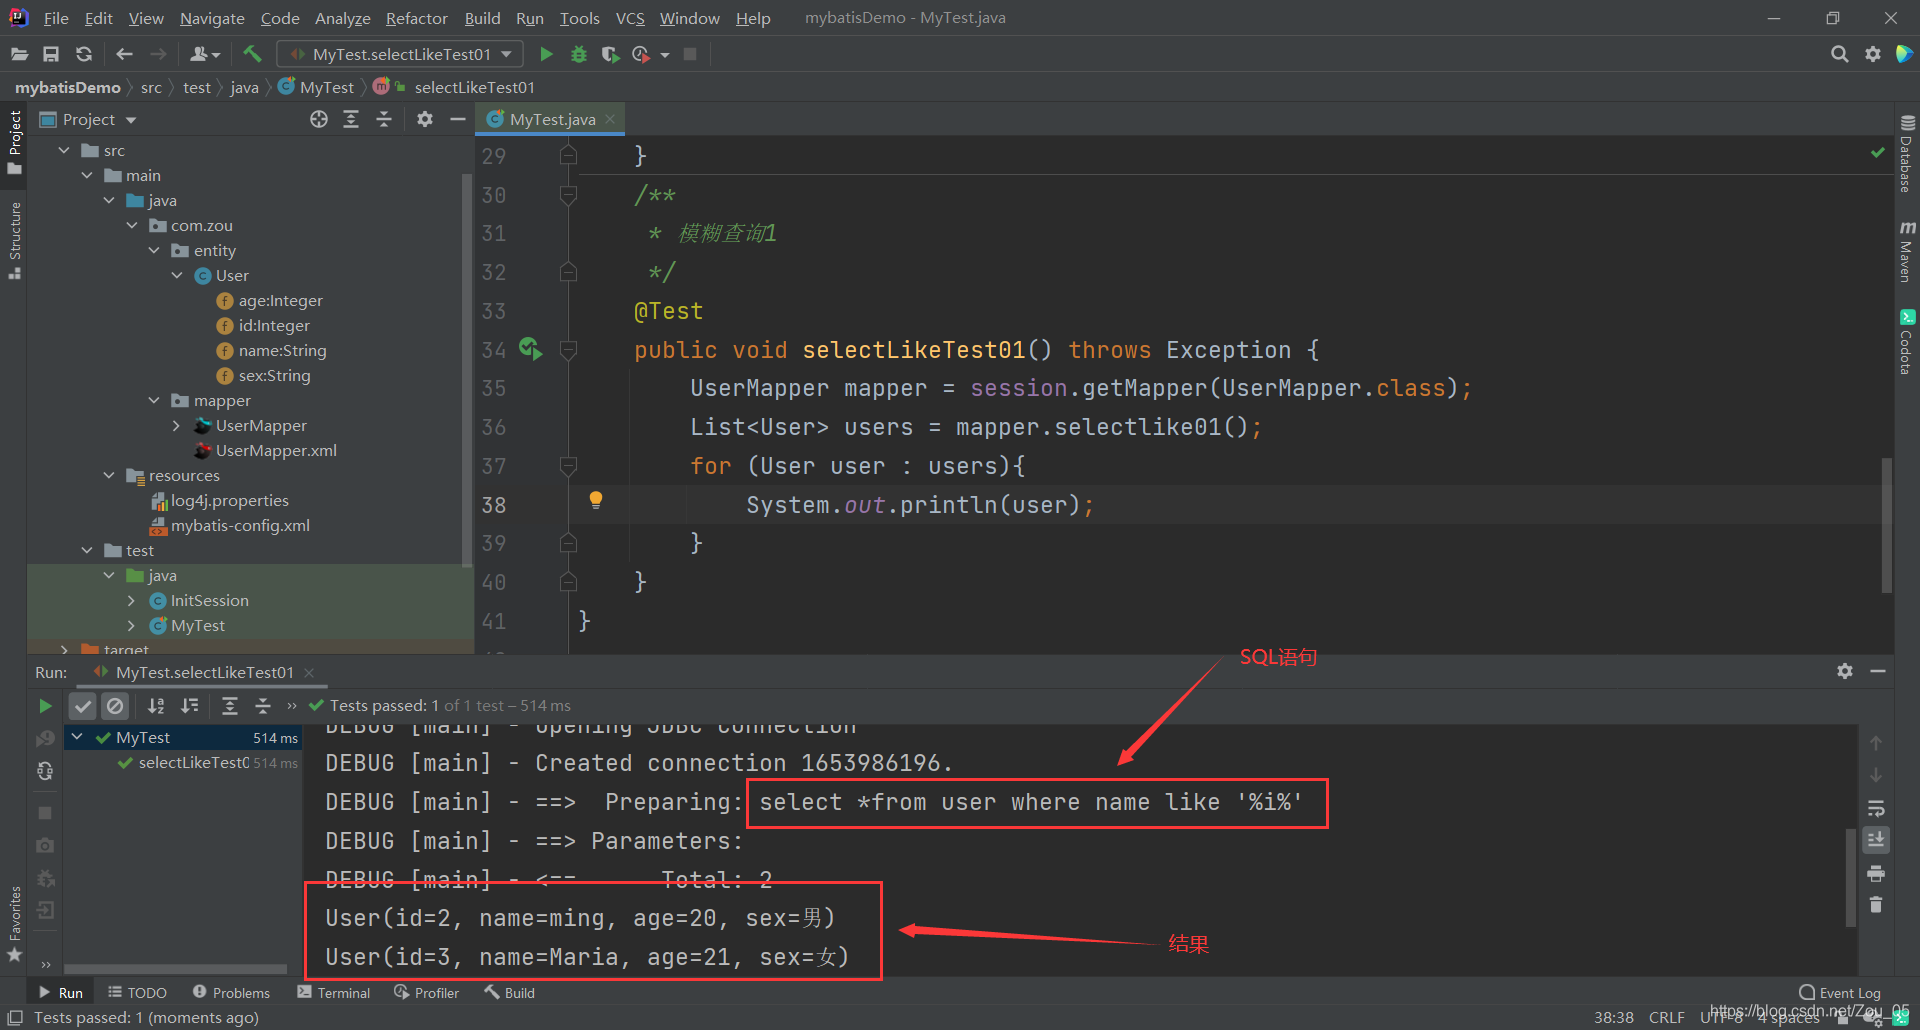Hide the Project panel with minus icon

(458, 119)
